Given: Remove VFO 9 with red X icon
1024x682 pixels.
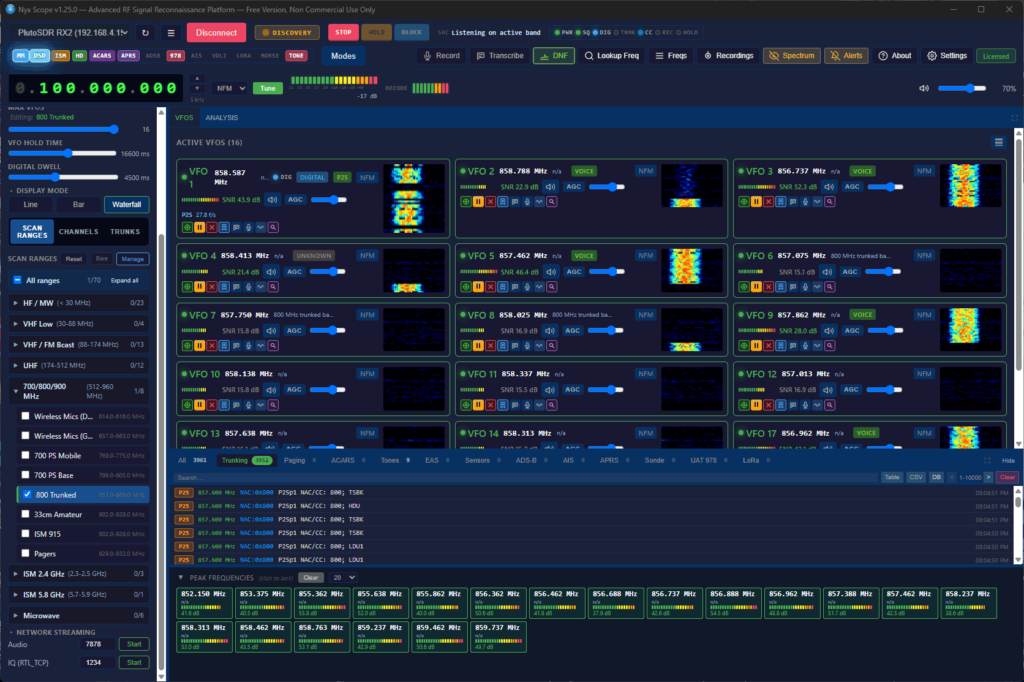Looking at the screenshot, I should pos(769,346).
